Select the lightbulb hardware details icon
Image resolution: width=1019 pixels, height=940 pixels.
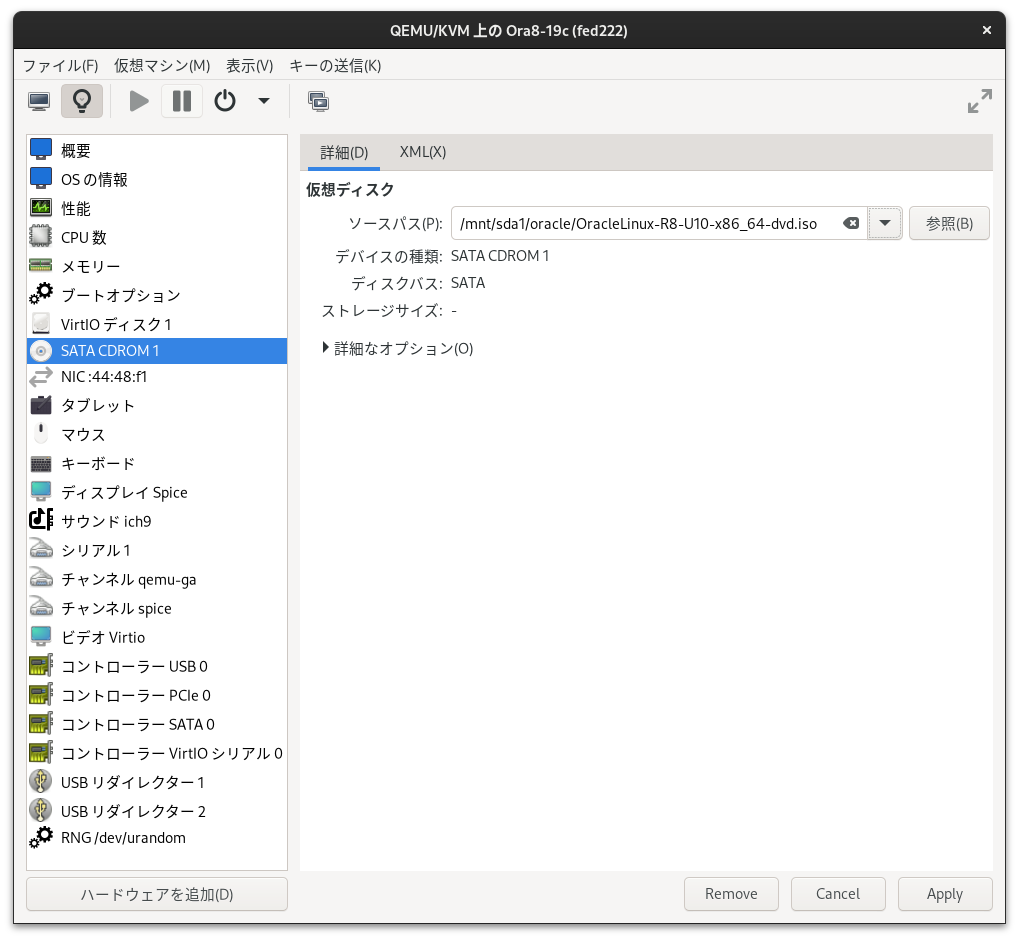coord(81,100)
